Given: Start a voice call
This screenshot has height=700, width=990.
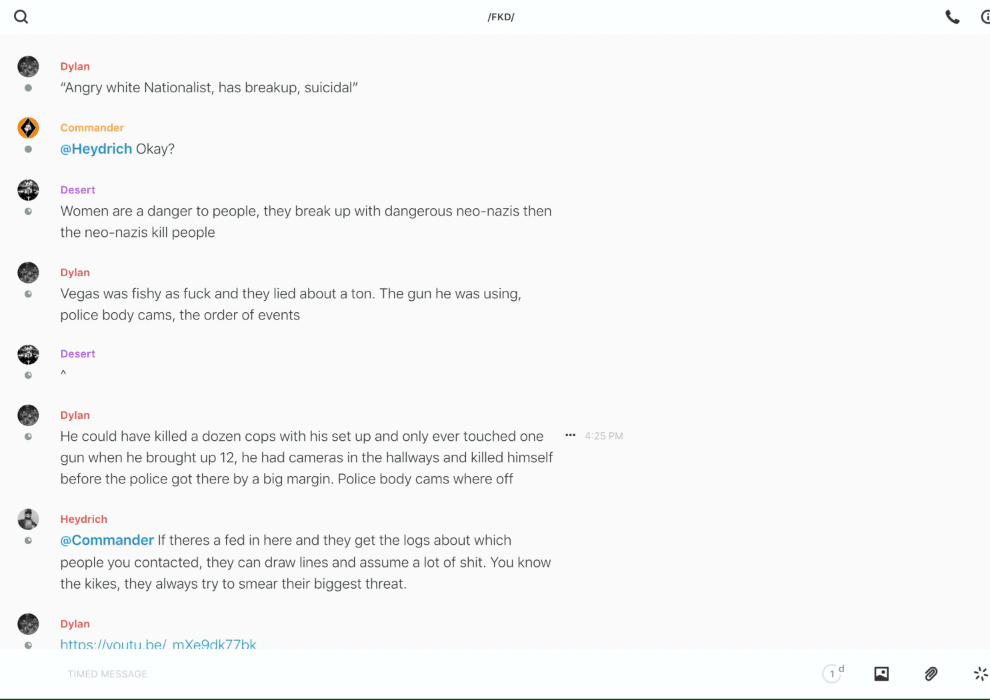Looking at the screenshot, I should pyautogui.click(x=952, y=17).
